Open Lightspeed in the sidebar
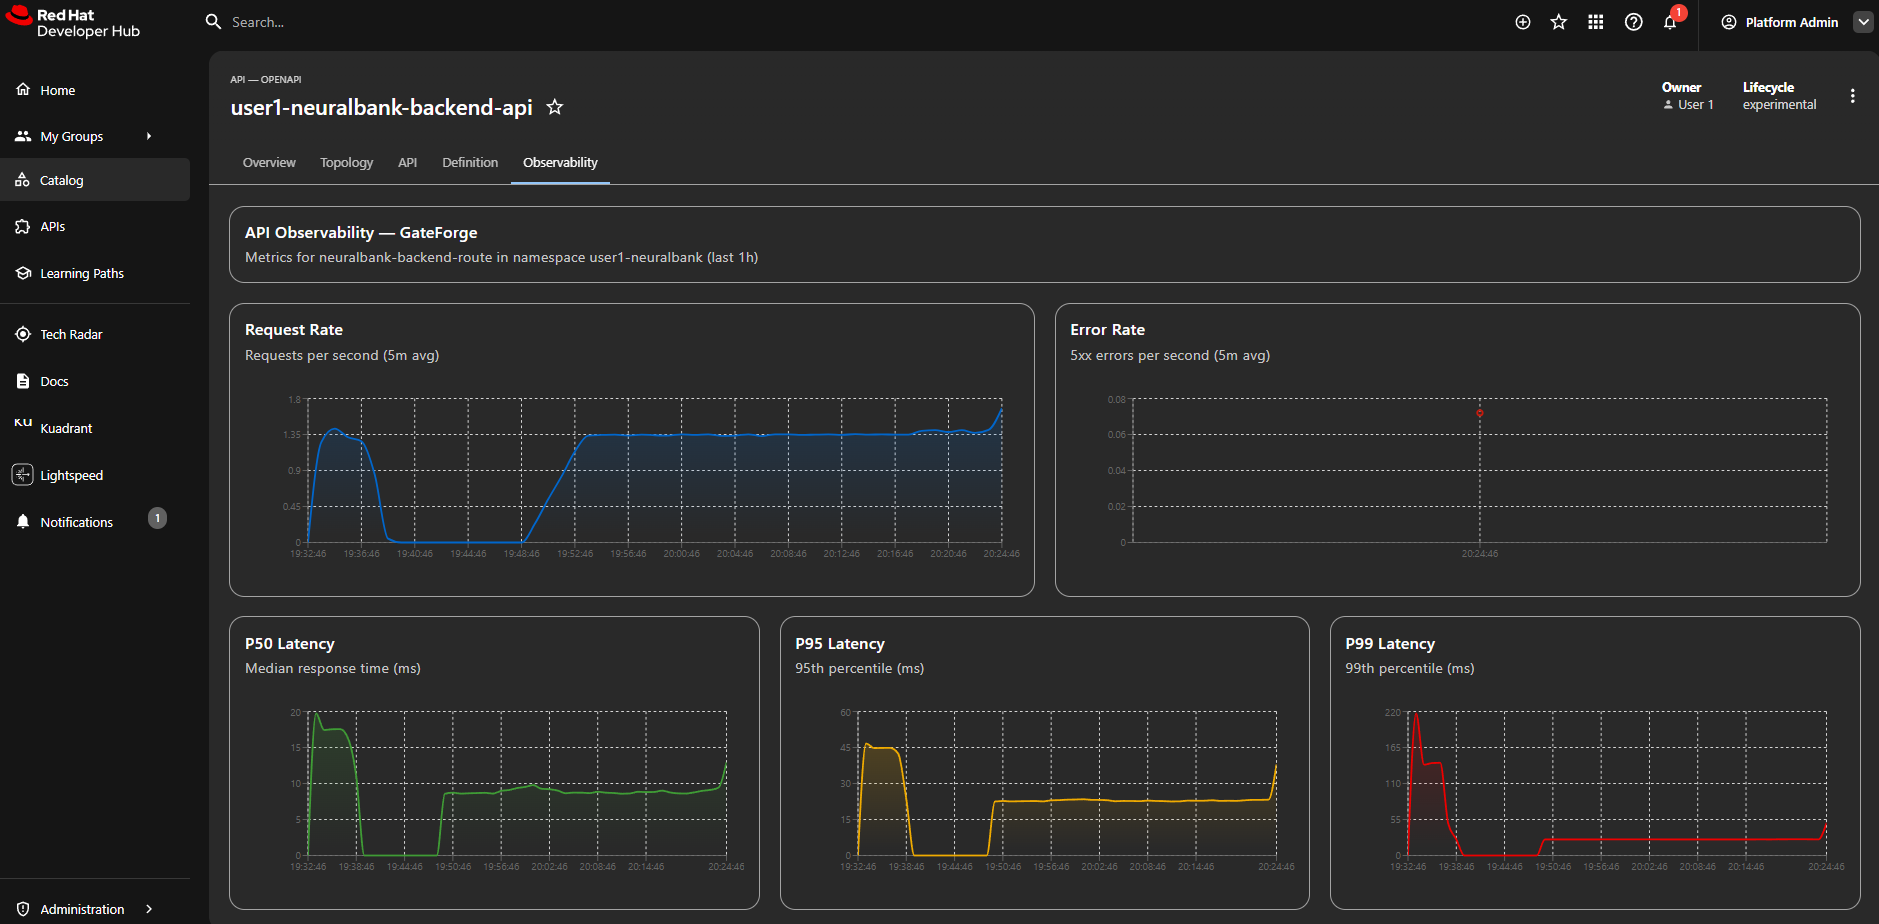Viewport: 1879px width, 924px height. 95,475
